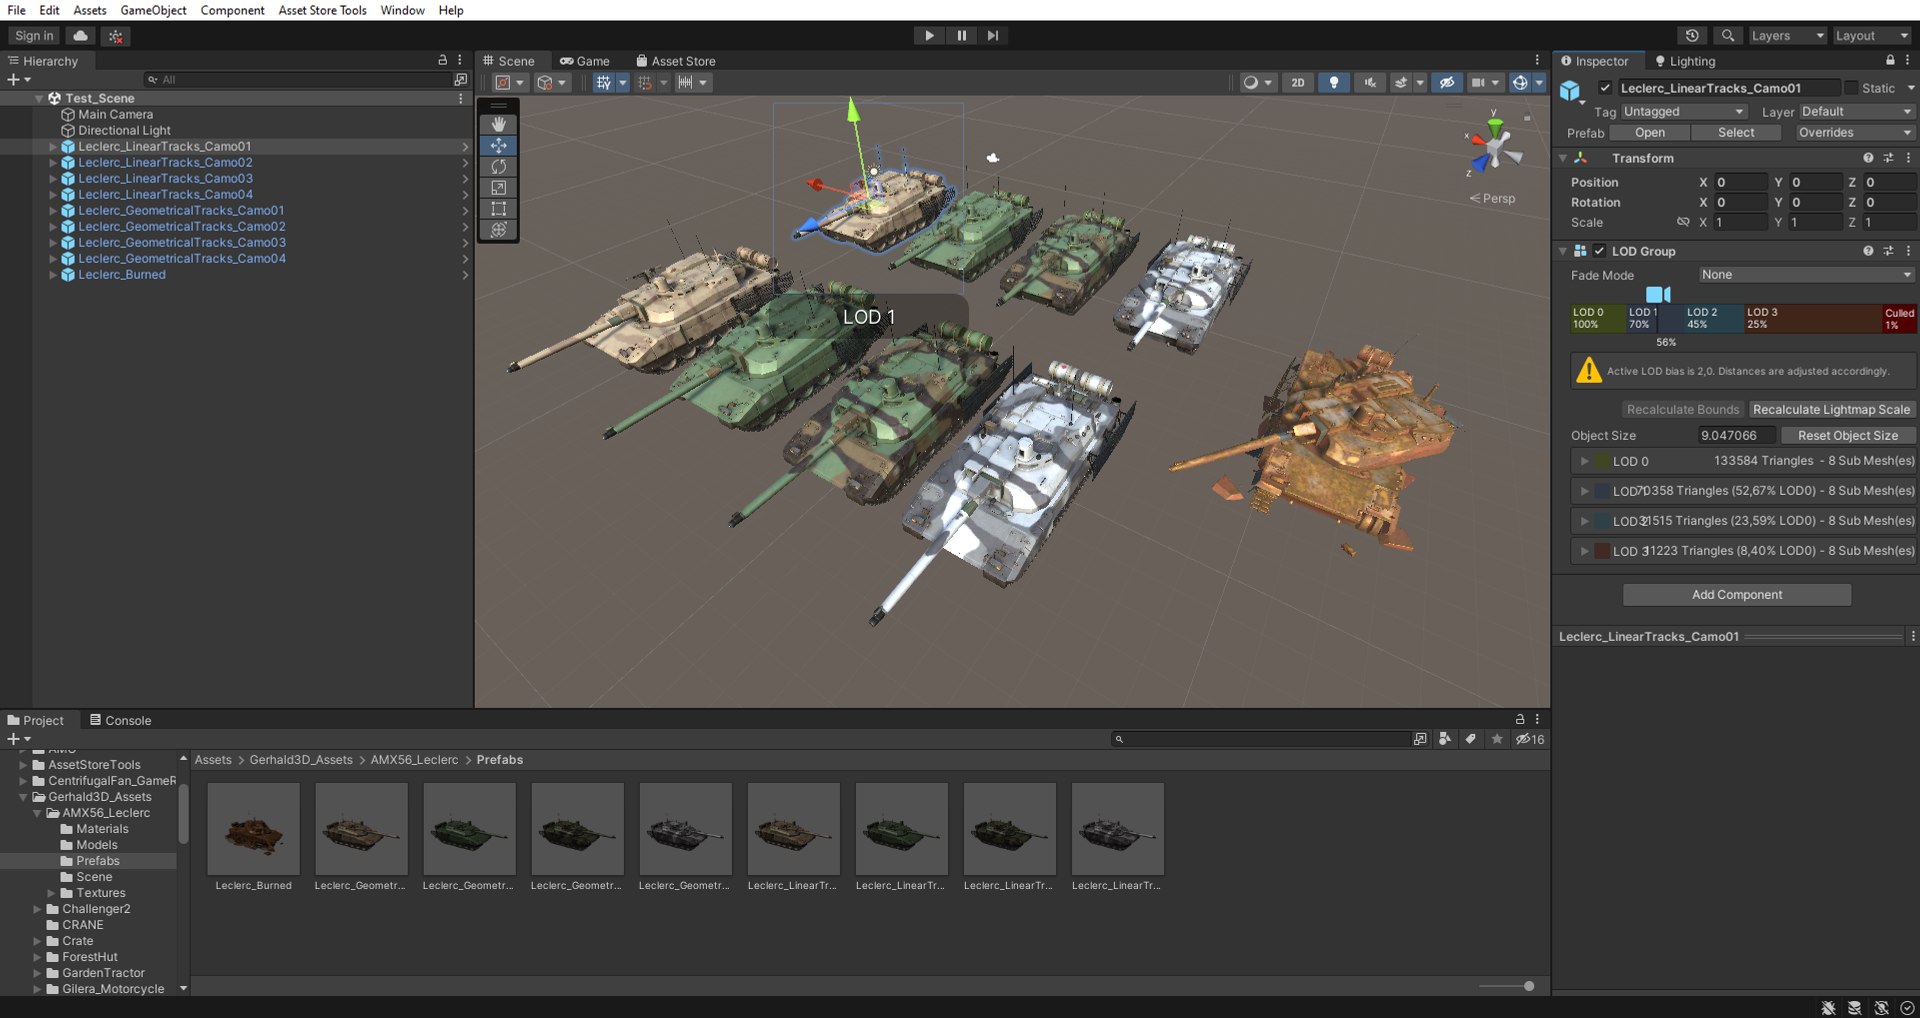Select the Transform tool

498,229
